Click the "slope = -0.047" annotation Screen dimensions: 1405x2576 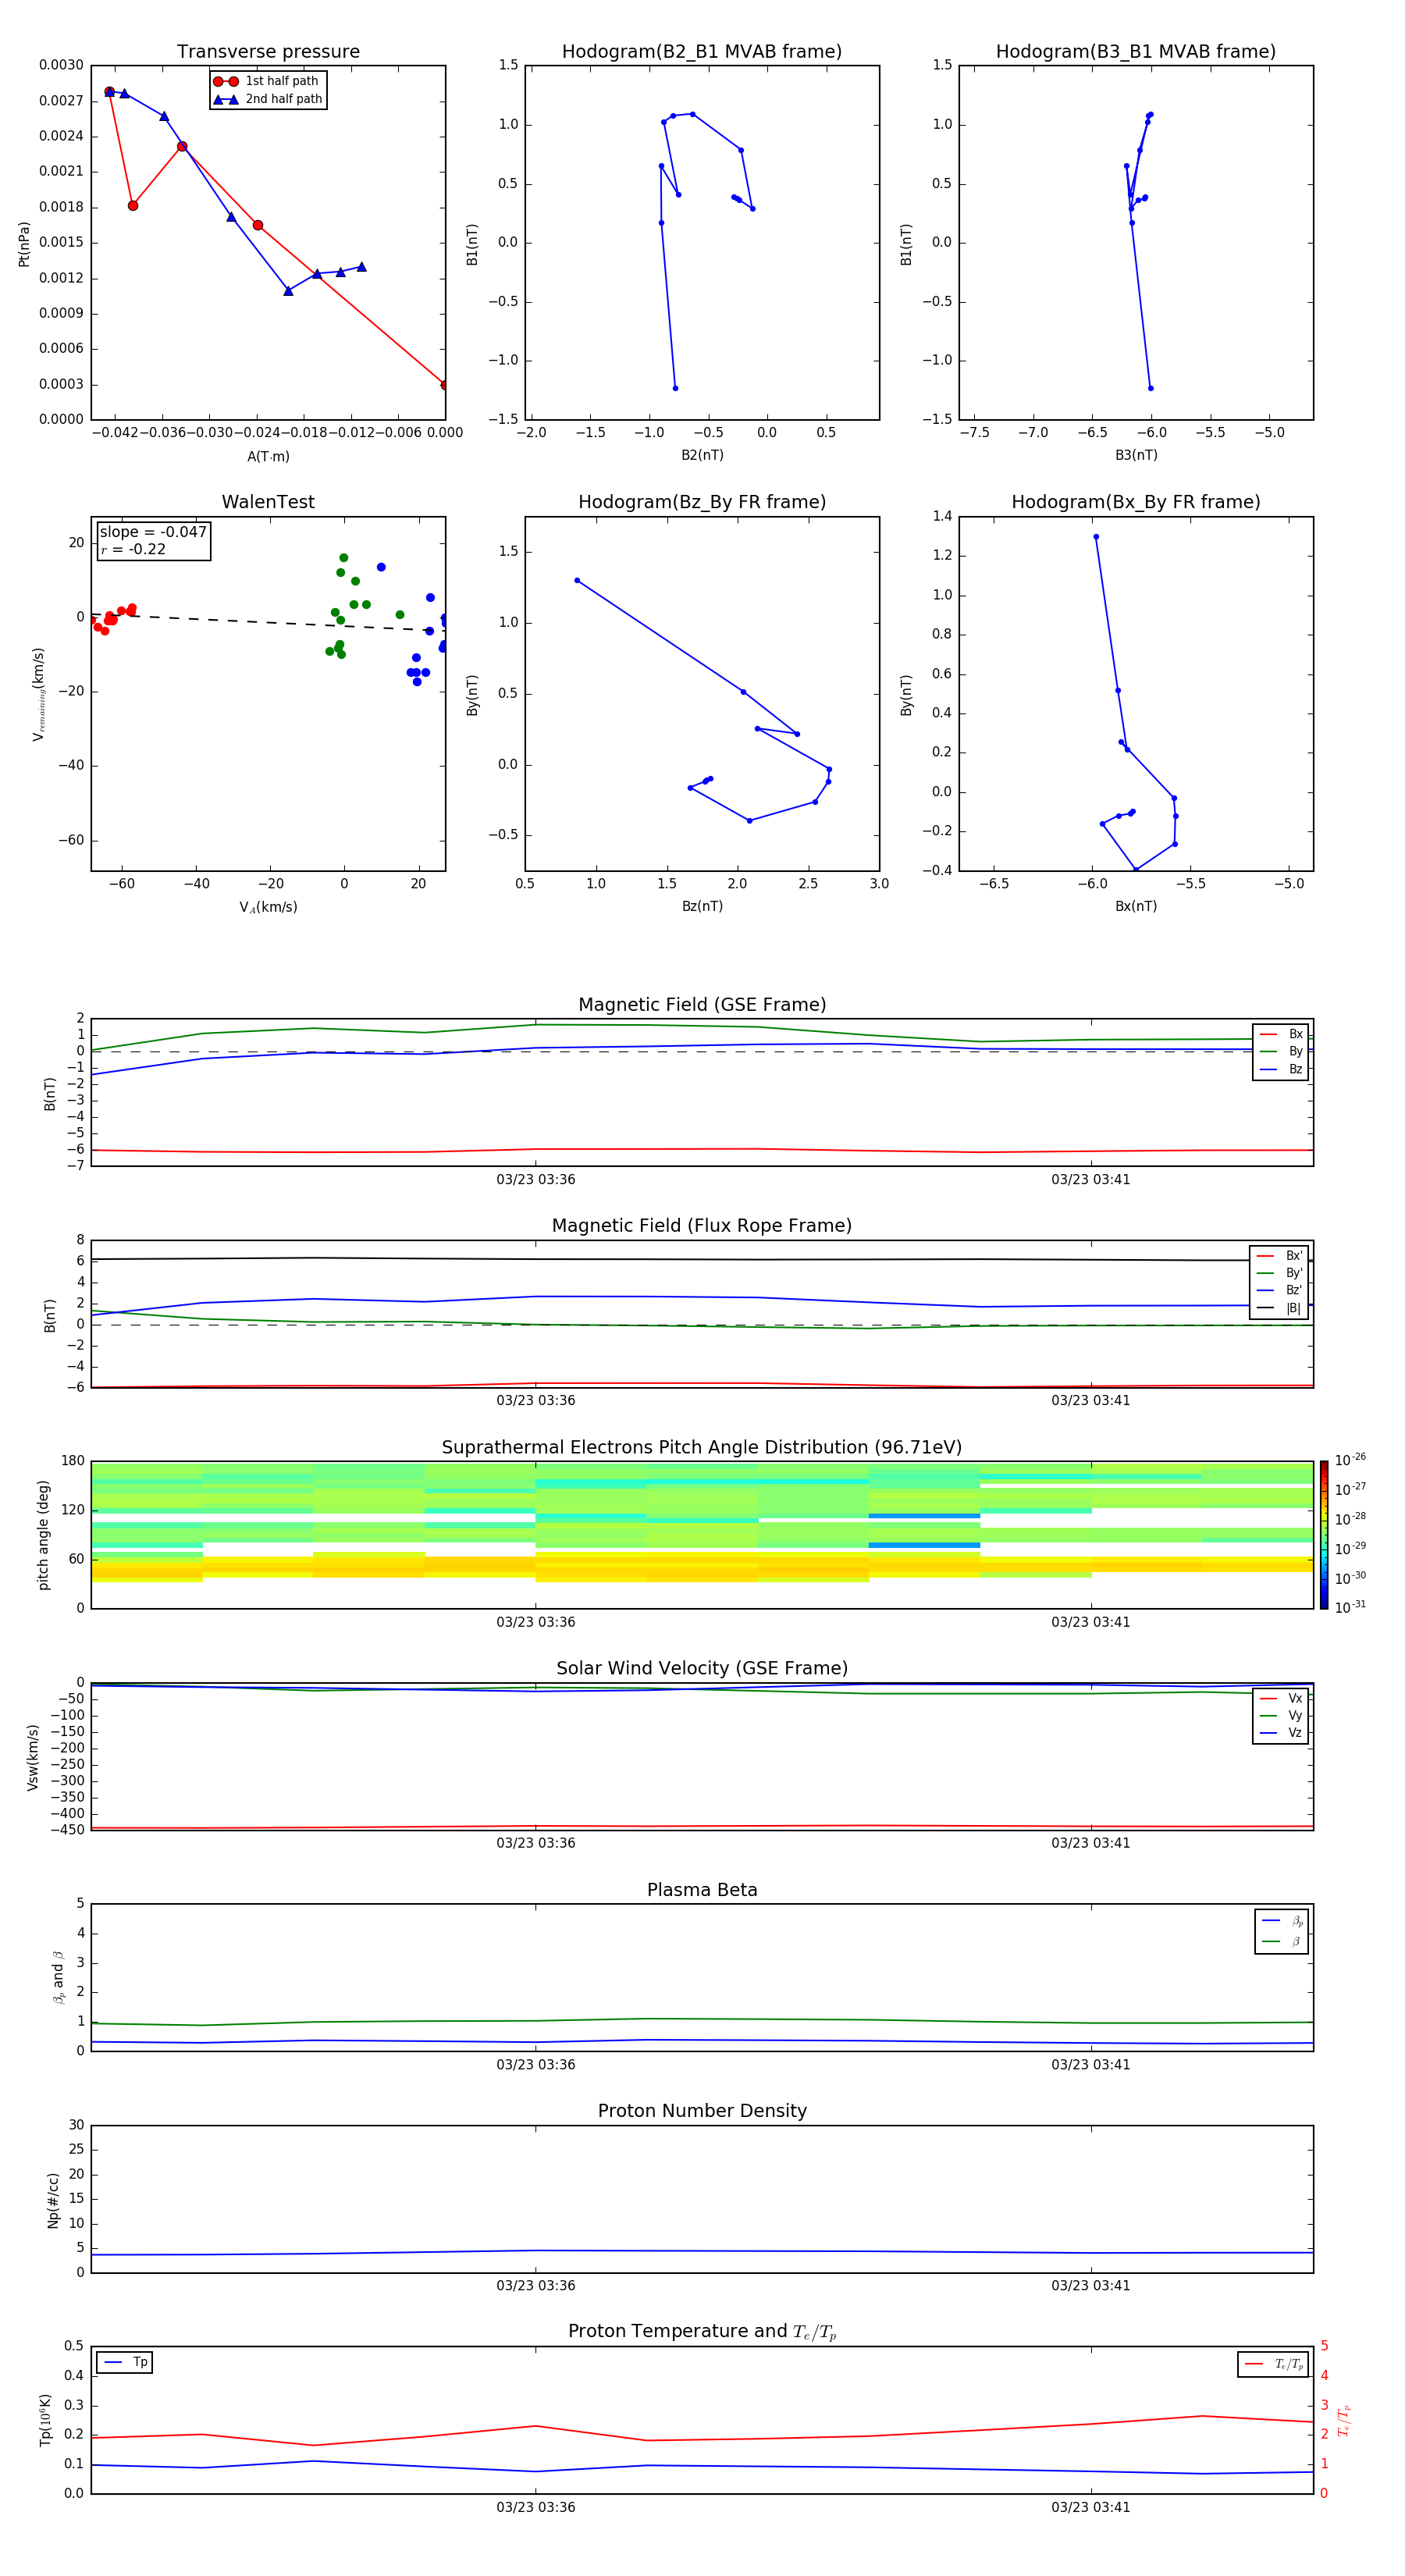point(153,532)
